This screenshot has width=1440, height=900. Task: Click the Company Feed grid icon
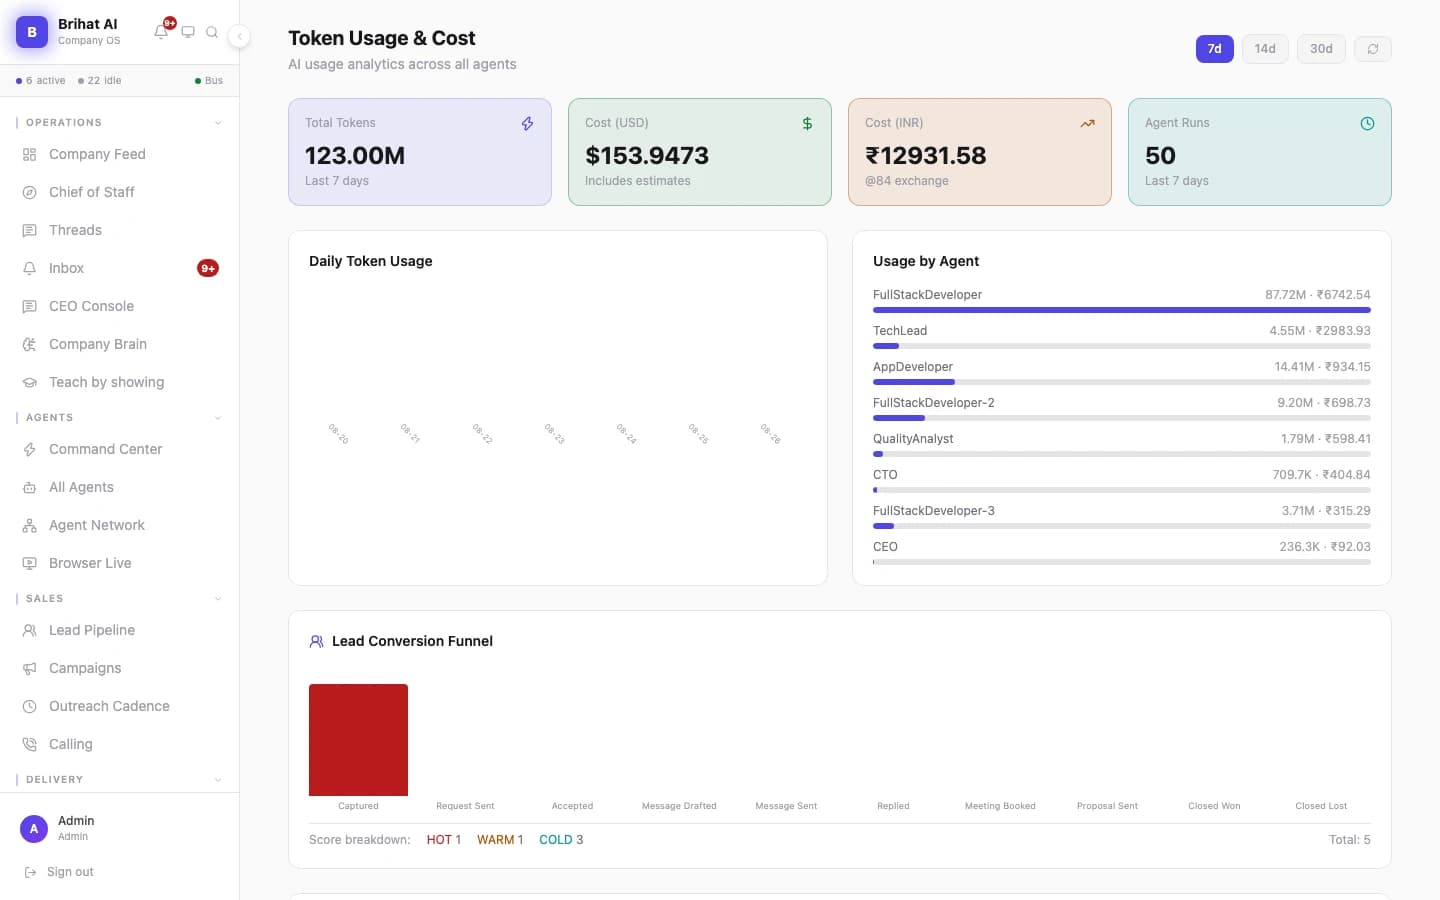30,154
